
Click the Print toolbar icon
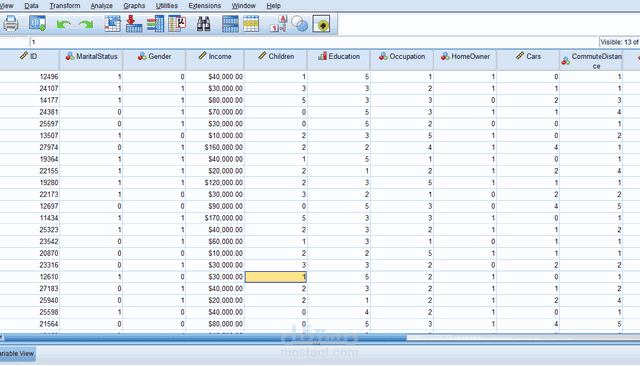pos(11,24)
